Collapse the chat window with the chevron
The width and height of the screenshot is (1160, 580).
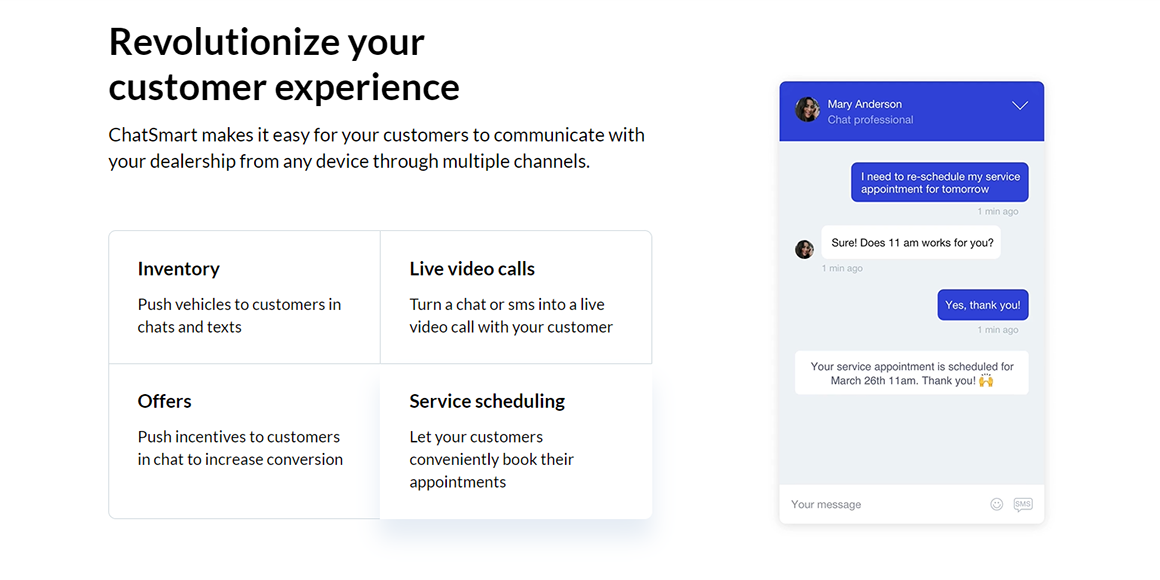pos(1019,106)
